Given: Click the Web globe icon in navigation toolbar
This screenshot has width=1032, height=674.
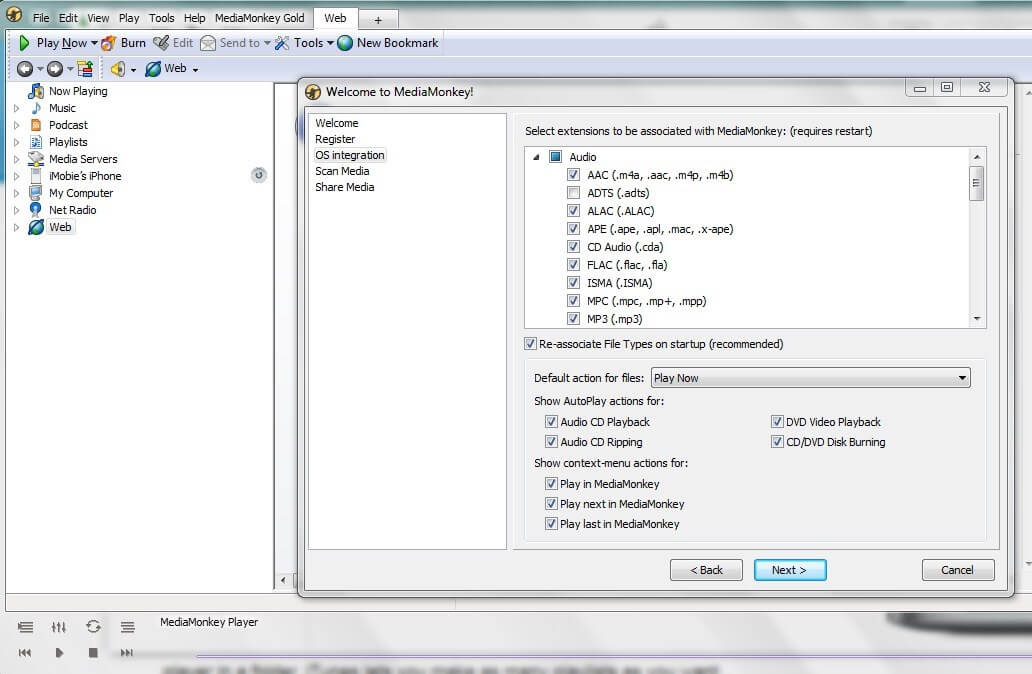Looking at the screenshot, I should point(153,68).
